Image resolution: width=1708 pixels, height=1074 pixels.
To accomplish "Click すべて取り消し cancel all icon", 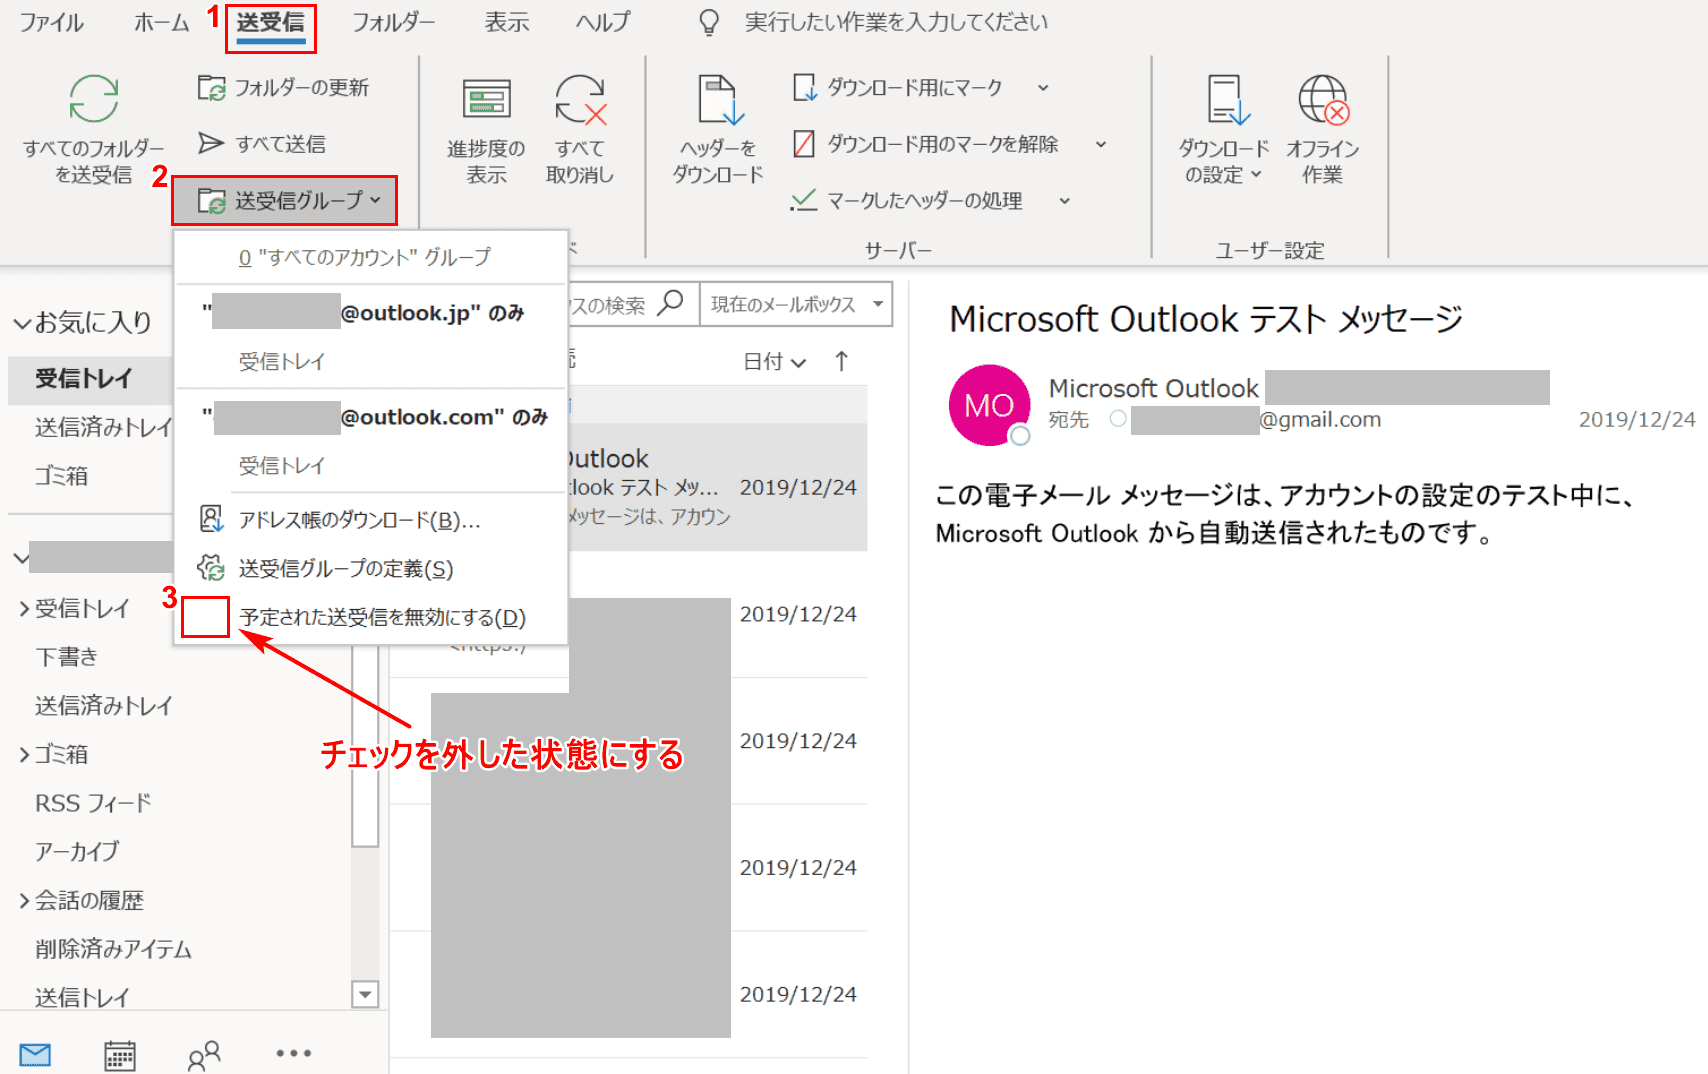I will point(580,100).
